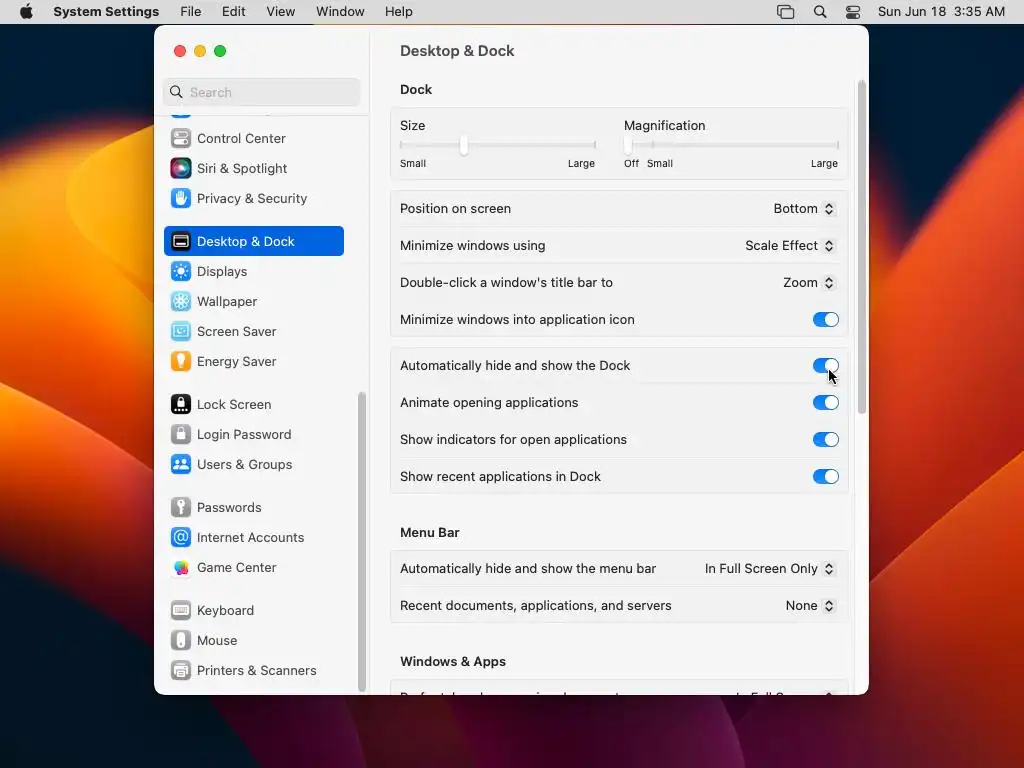This screenshot has width=1024, height=768.
Task: Click the Dock Size slider knob
Action: (464, 144)
